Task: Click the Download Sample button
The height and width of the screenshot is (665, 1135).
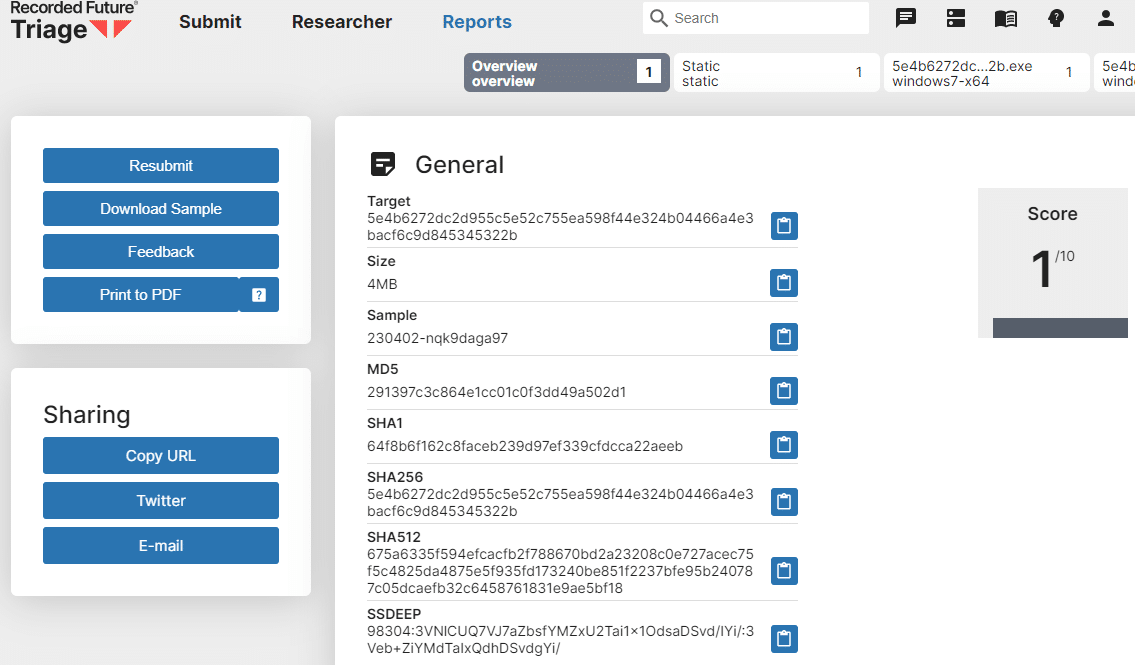Action: click(x=161, y=208)
